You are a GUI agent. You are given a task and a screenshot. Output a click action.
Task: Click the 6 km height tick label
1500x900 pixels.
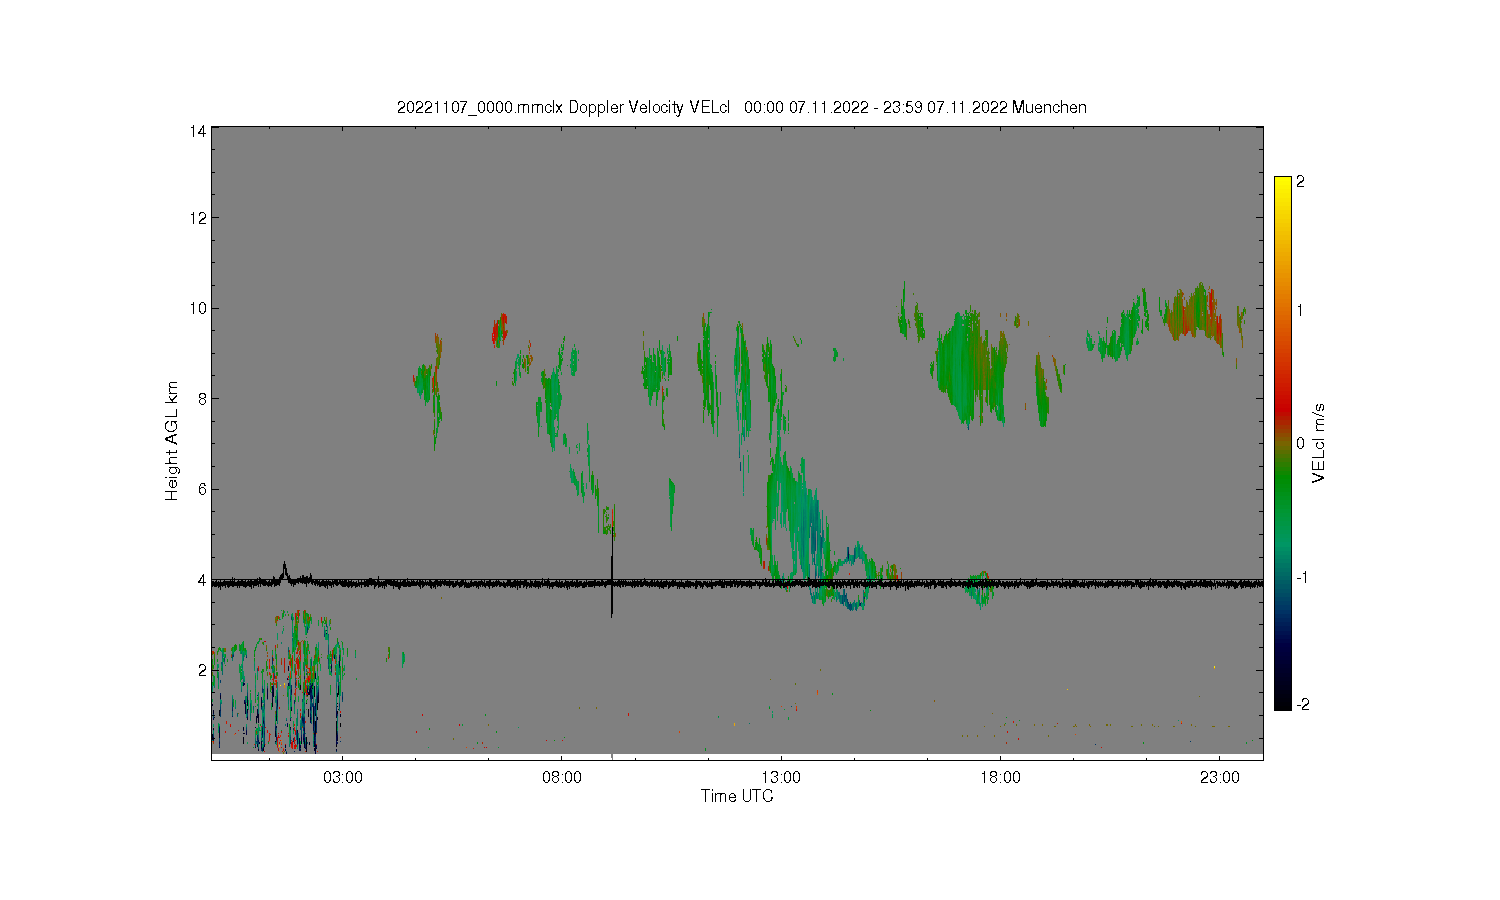202,489
